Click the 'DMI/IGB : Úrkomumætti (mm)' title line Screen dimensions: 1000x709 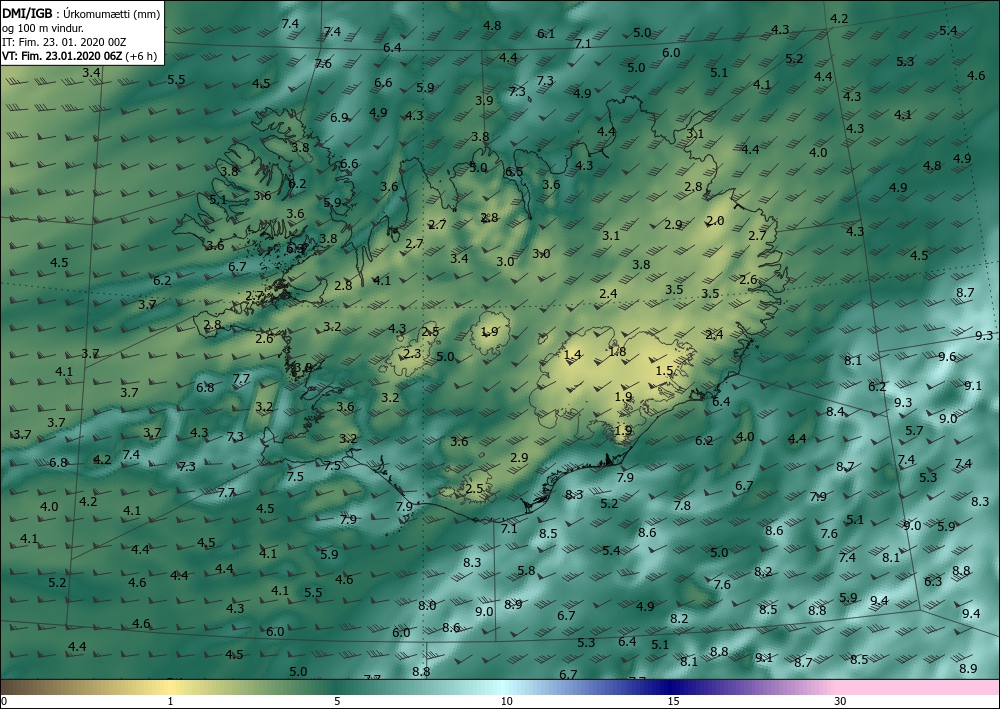tap(81, 14)
